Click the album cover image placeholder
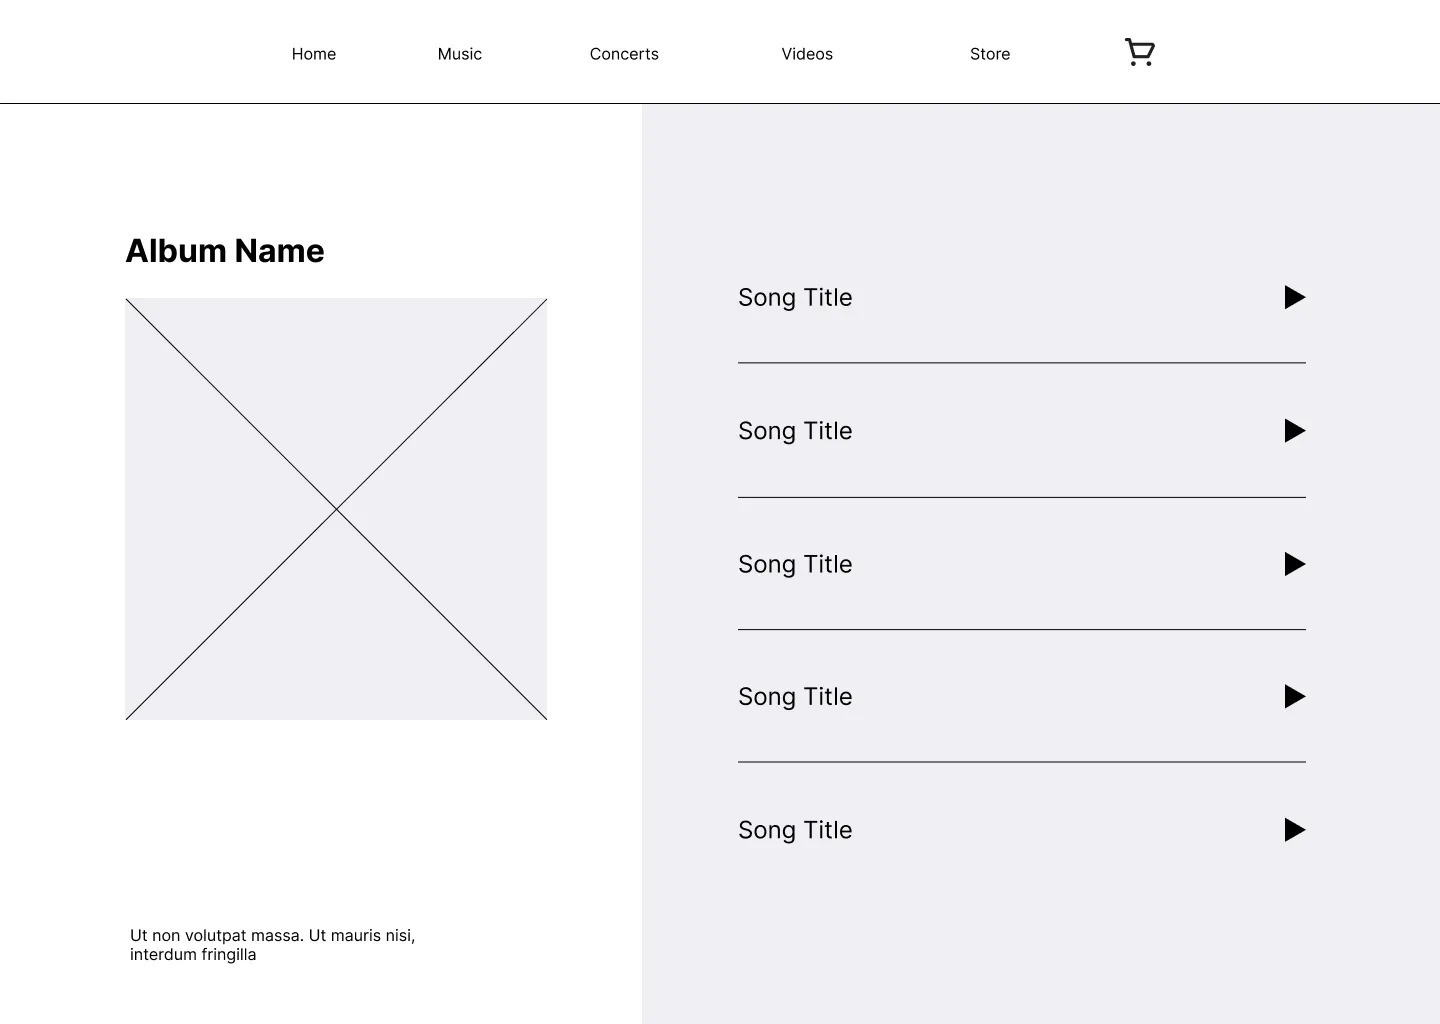 coord(336,509)
